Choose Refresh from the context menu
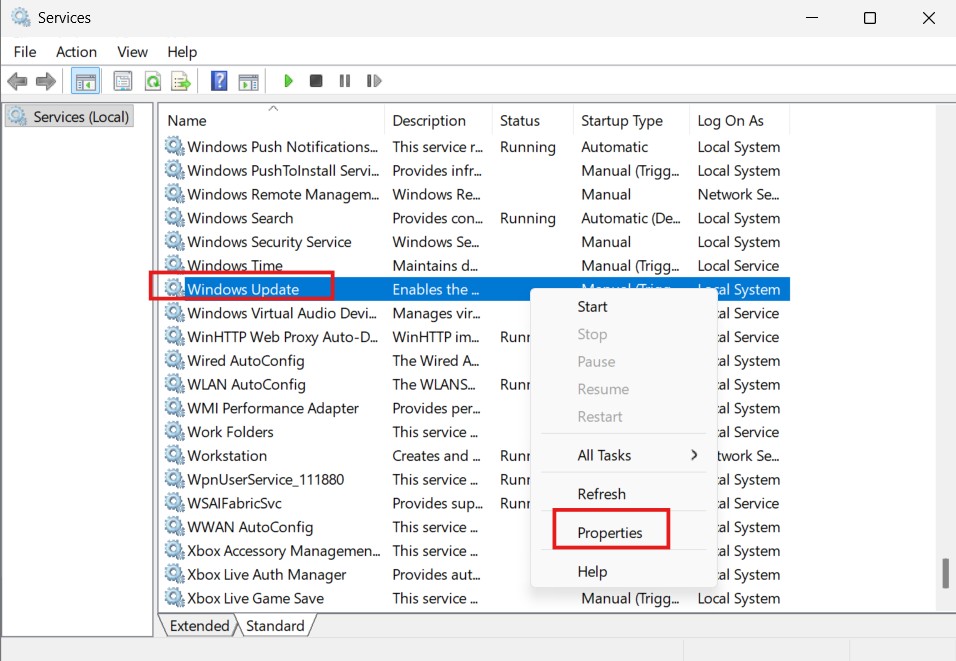This screenshot has width=956, height=661. [x=623, y=494]
